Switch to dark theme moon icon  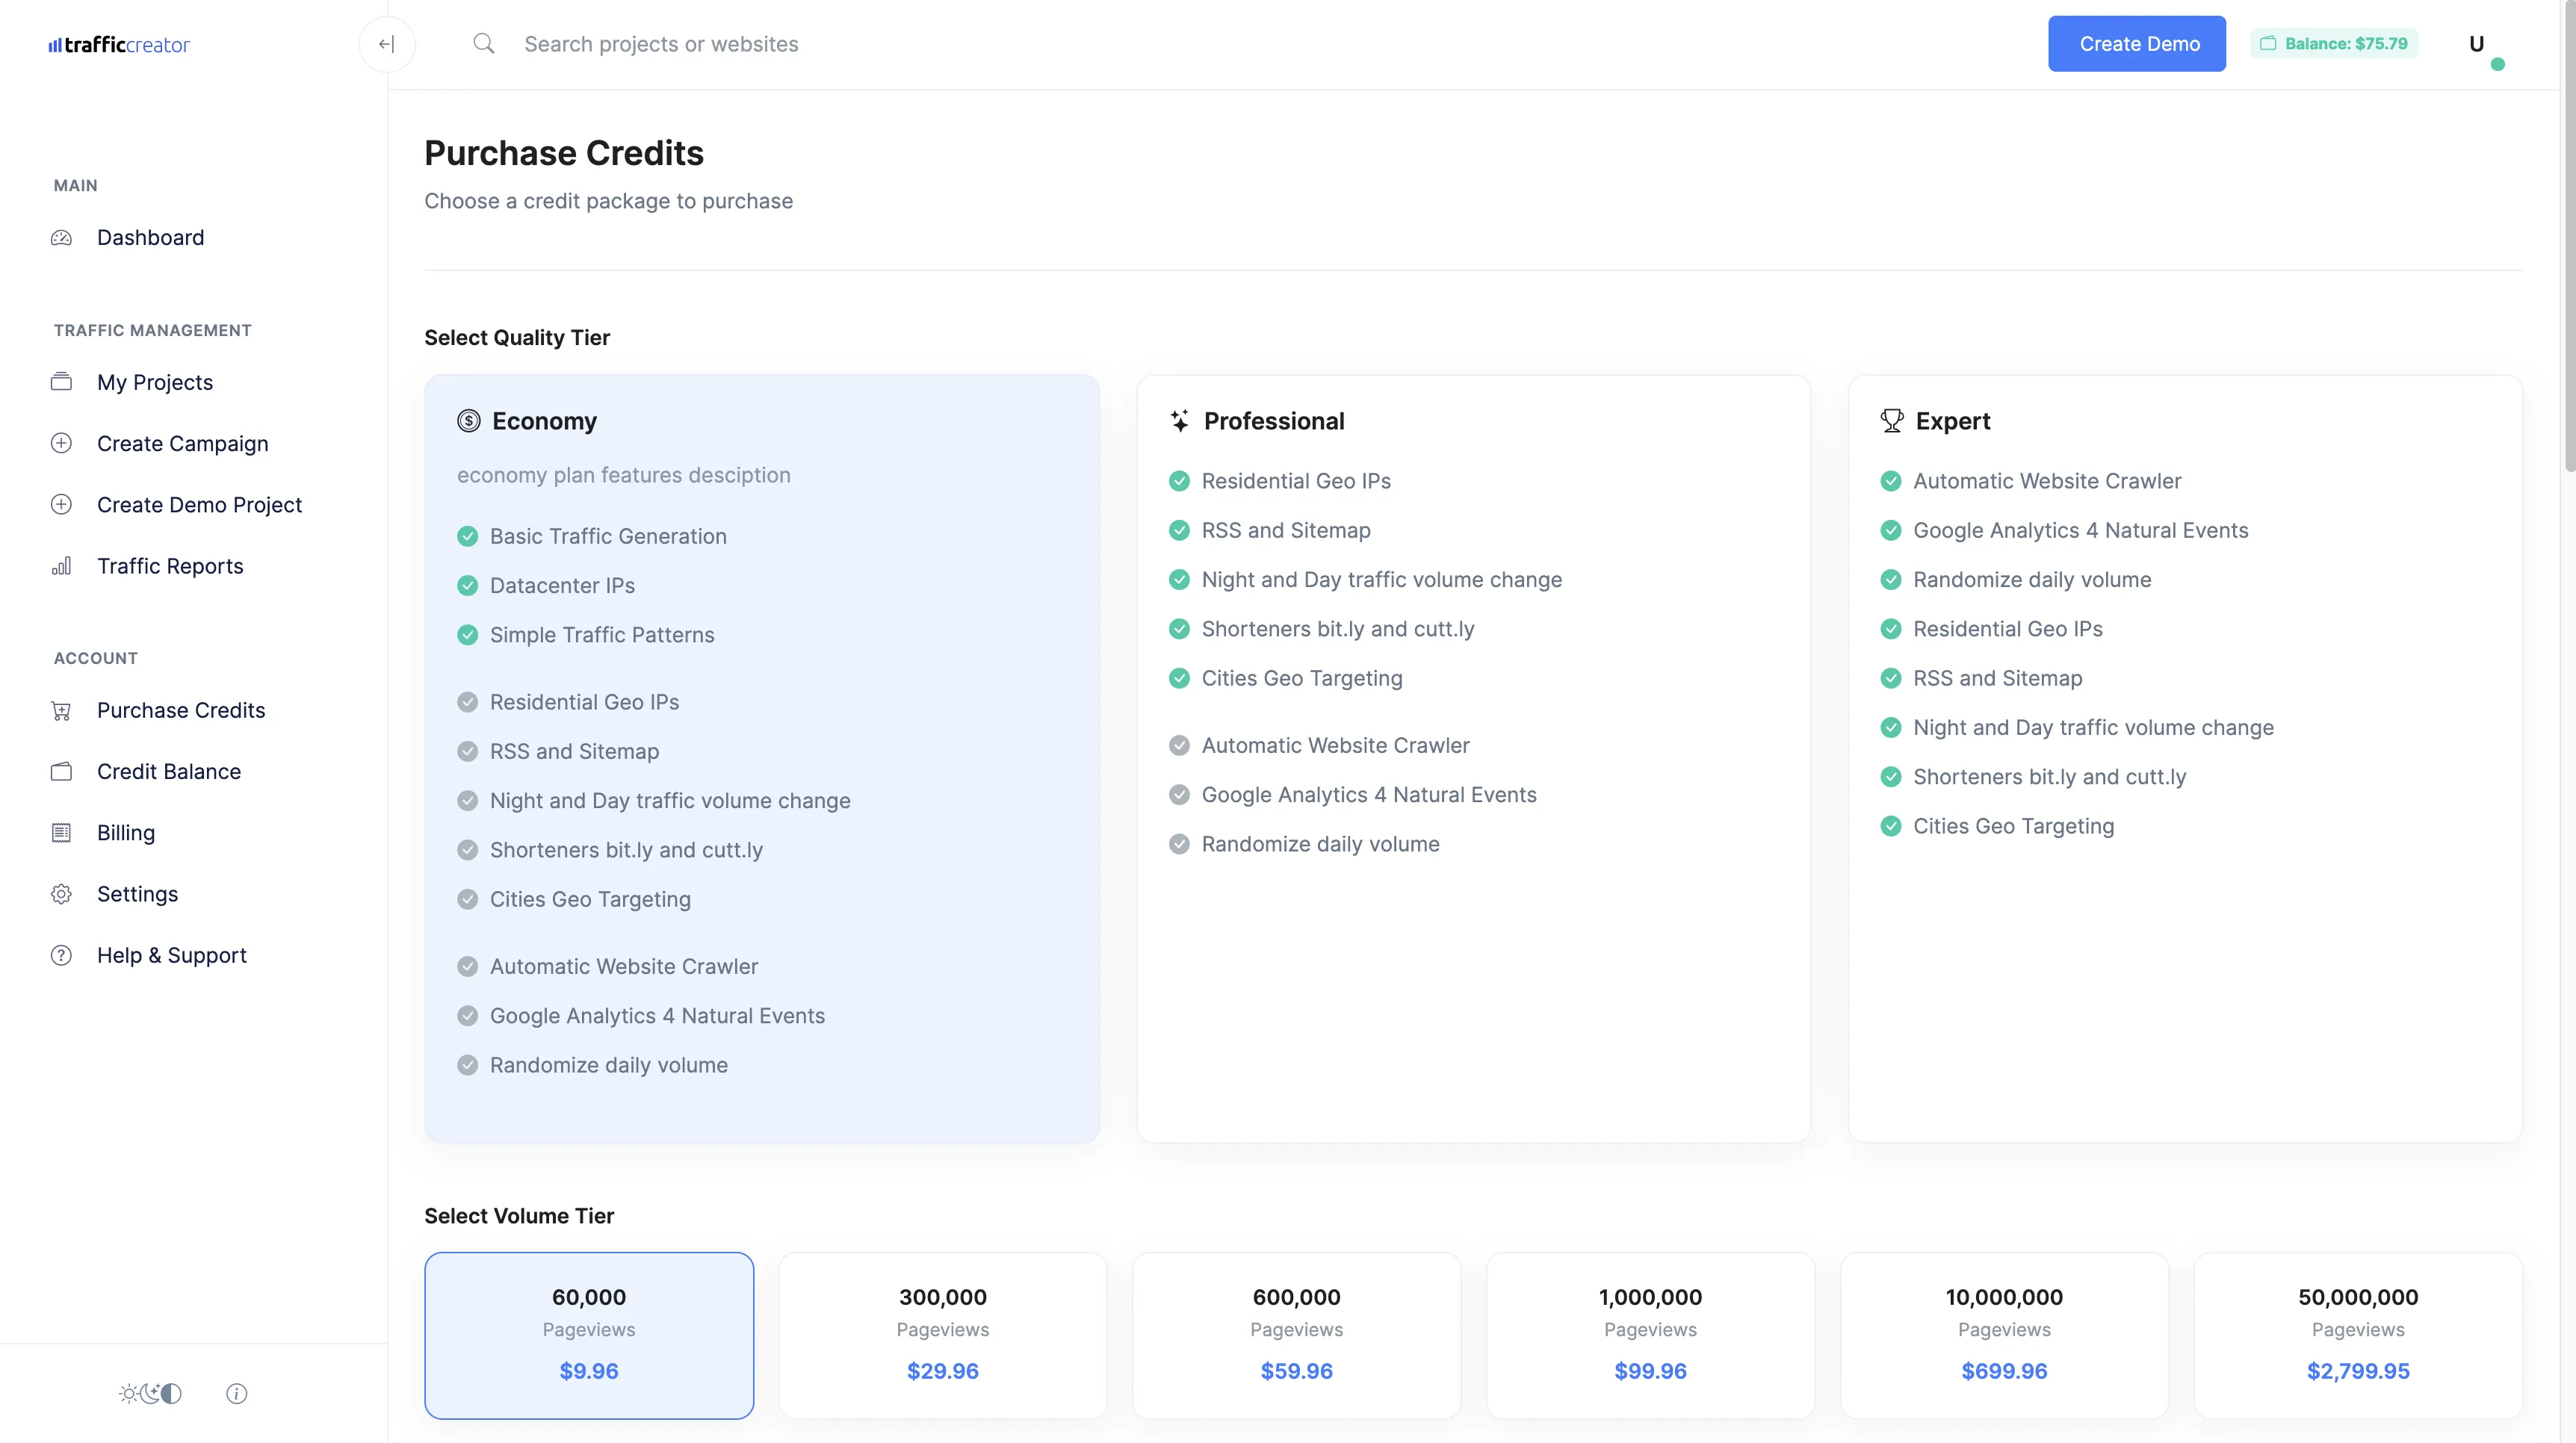[x=150, y=1394]
